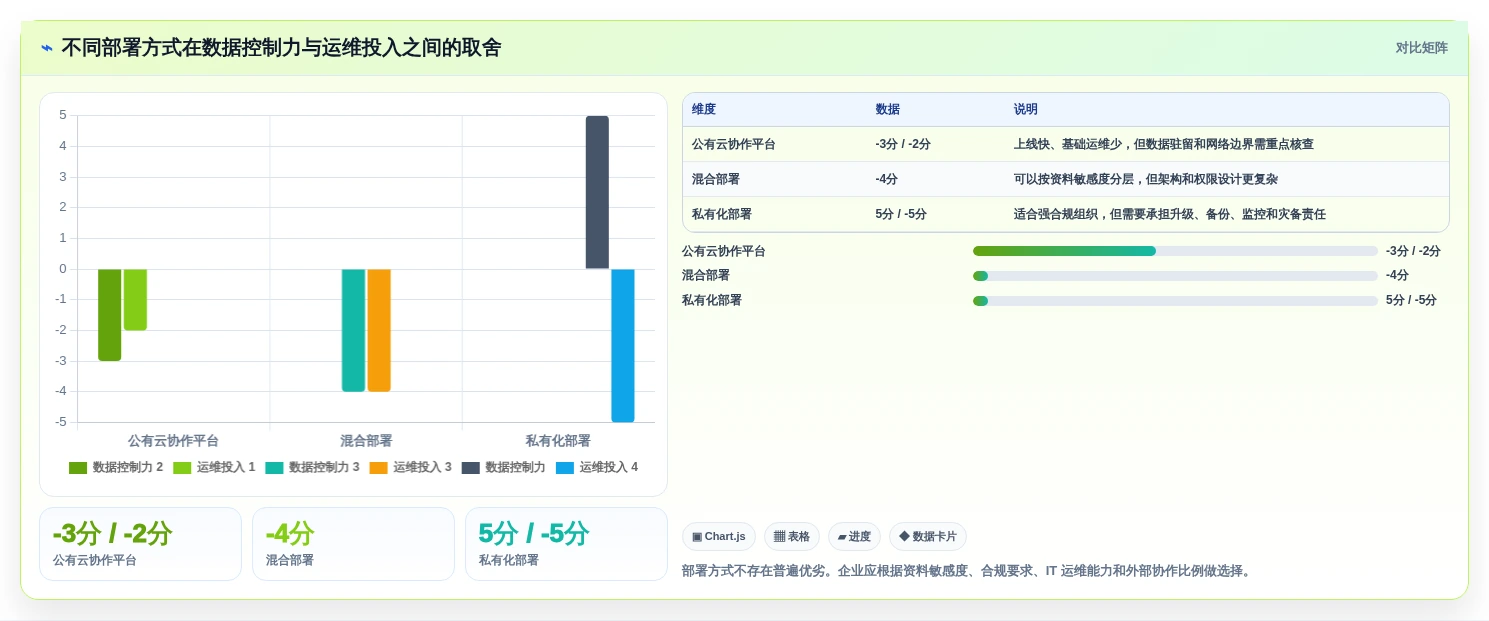This screenshot has width=1489, height=621.
Task: Click the panel title 不同部署方式在数据控制力
Action: [x=281, y=48]
